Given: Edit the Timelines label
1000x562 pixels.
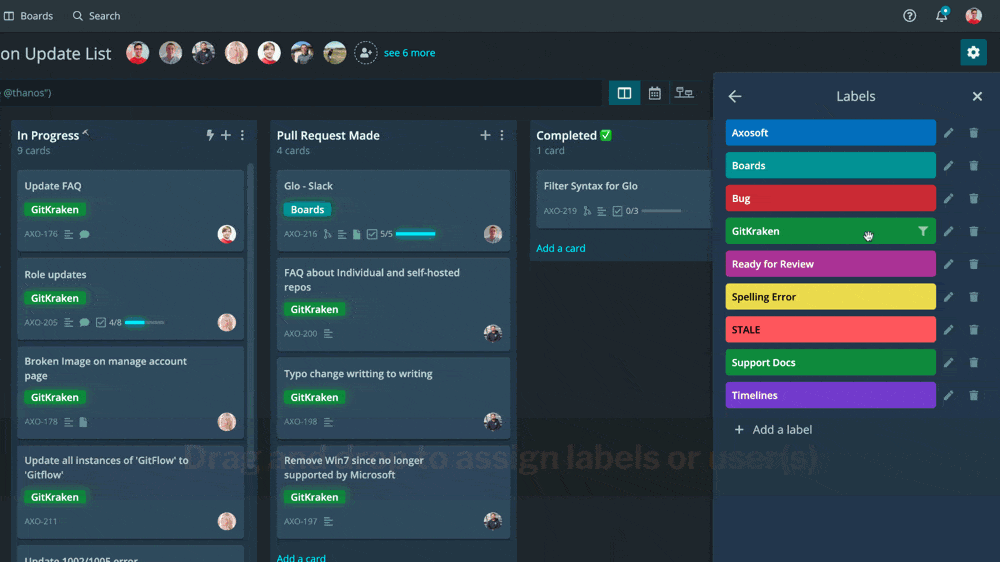Looking at the screenshot, I should [949, 396].
